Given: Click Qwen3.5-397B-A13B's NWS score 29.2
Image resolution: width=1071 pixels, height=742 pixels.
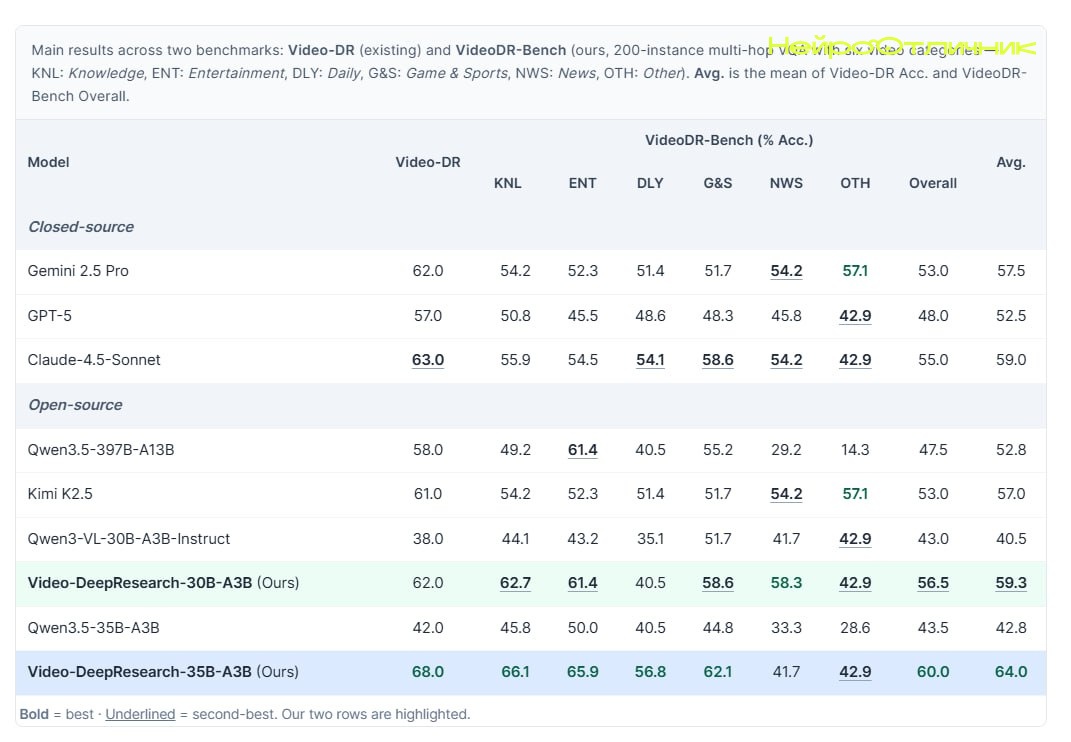Looking at the screenshot, I should [786, 450].
